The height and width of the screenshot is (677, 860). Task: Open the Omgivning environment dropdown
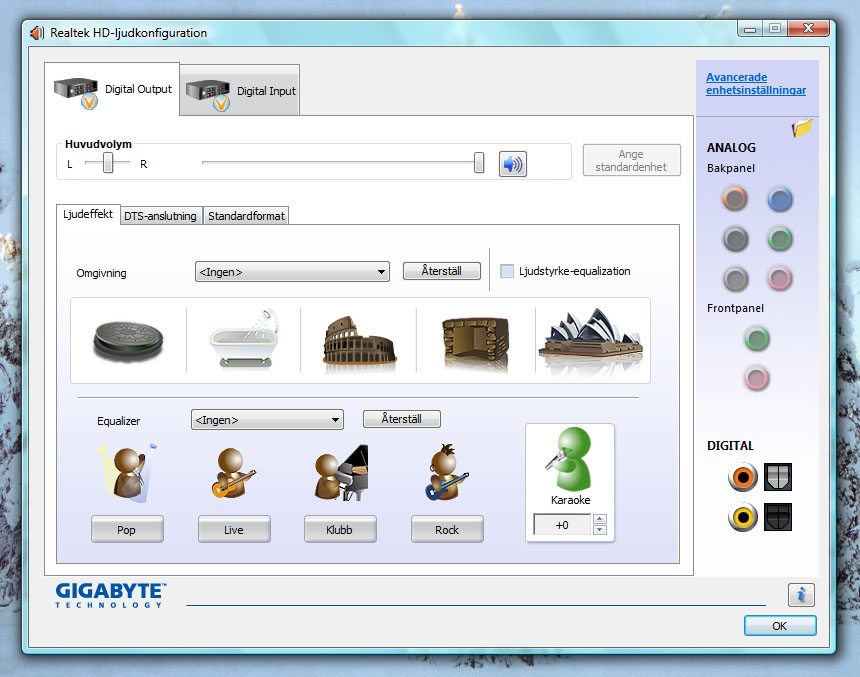click(x=292, y=272)
